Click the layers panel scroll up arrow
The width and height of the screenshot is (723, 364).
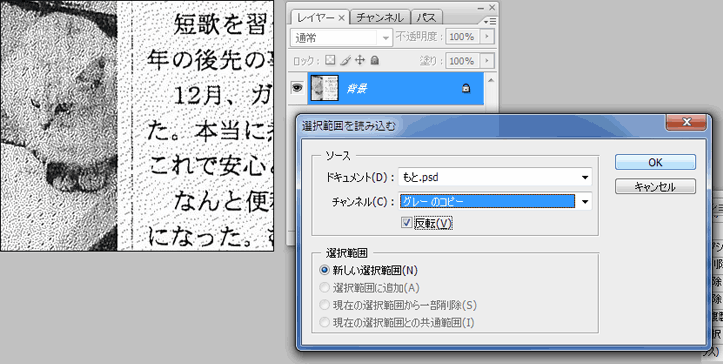click(x=491, y=80)
